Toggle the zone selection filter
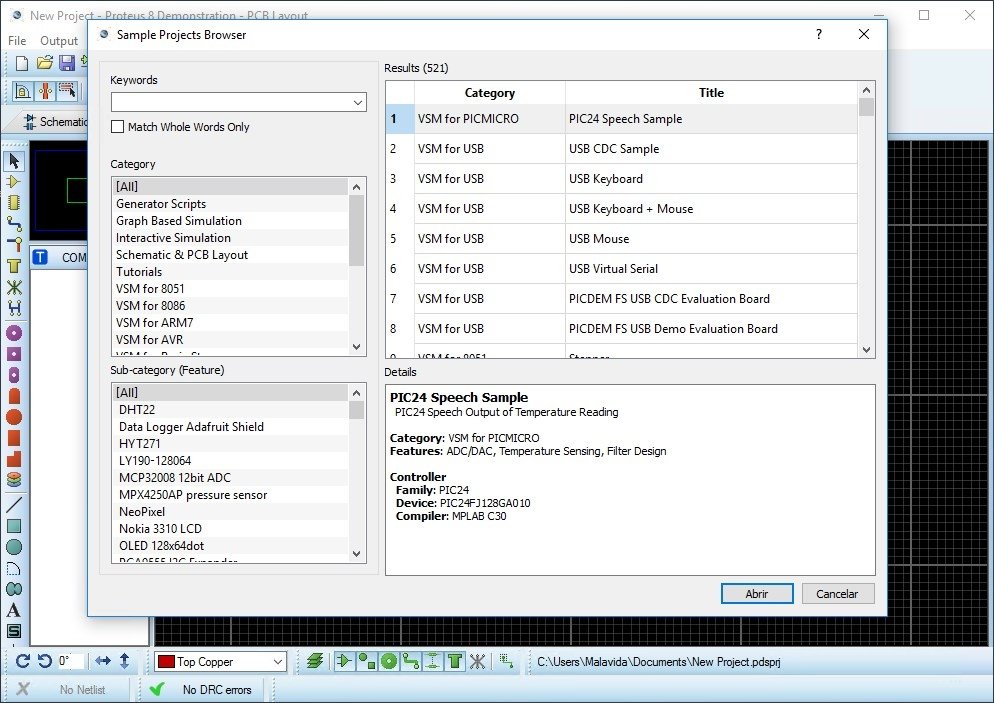 pyautogui.click(x=455, y=662)
